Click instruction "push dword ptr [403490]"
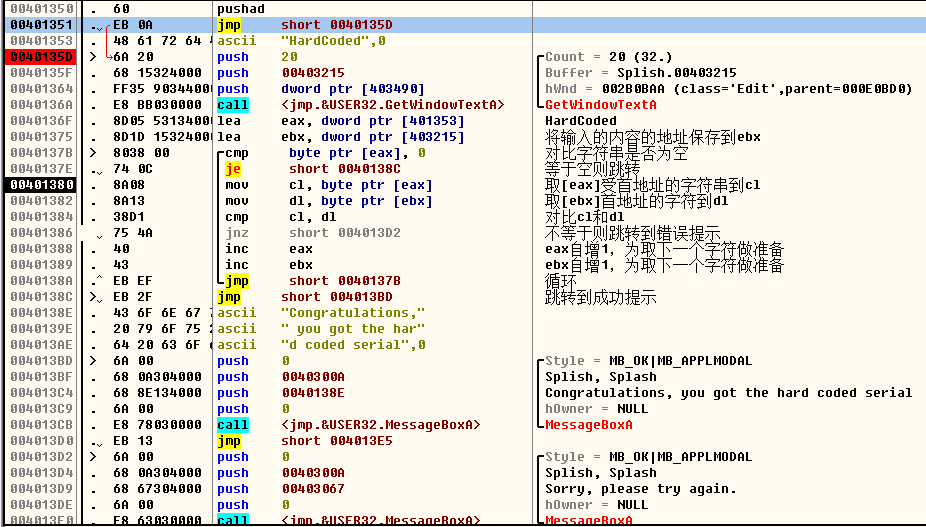The width and height of the screenshot is (926, 527). (x=321, y=89)
